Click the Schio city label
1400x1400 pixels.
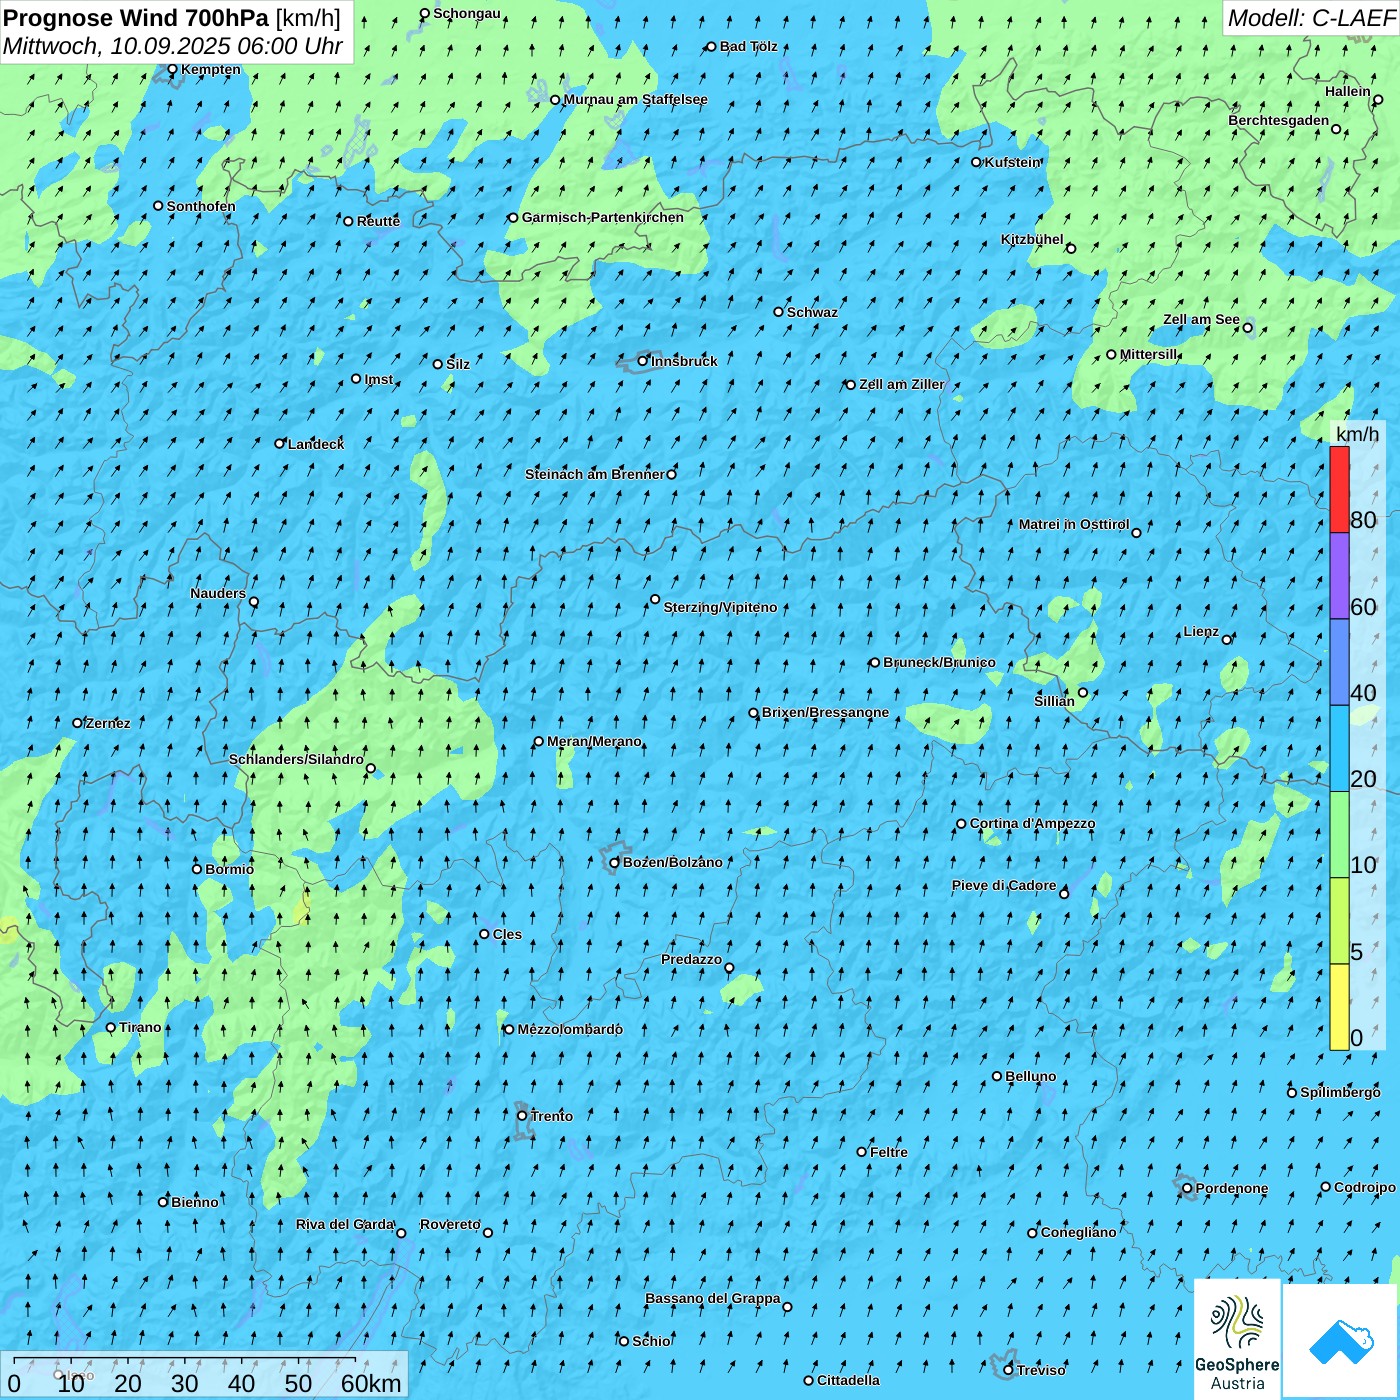click(651, 1341)
